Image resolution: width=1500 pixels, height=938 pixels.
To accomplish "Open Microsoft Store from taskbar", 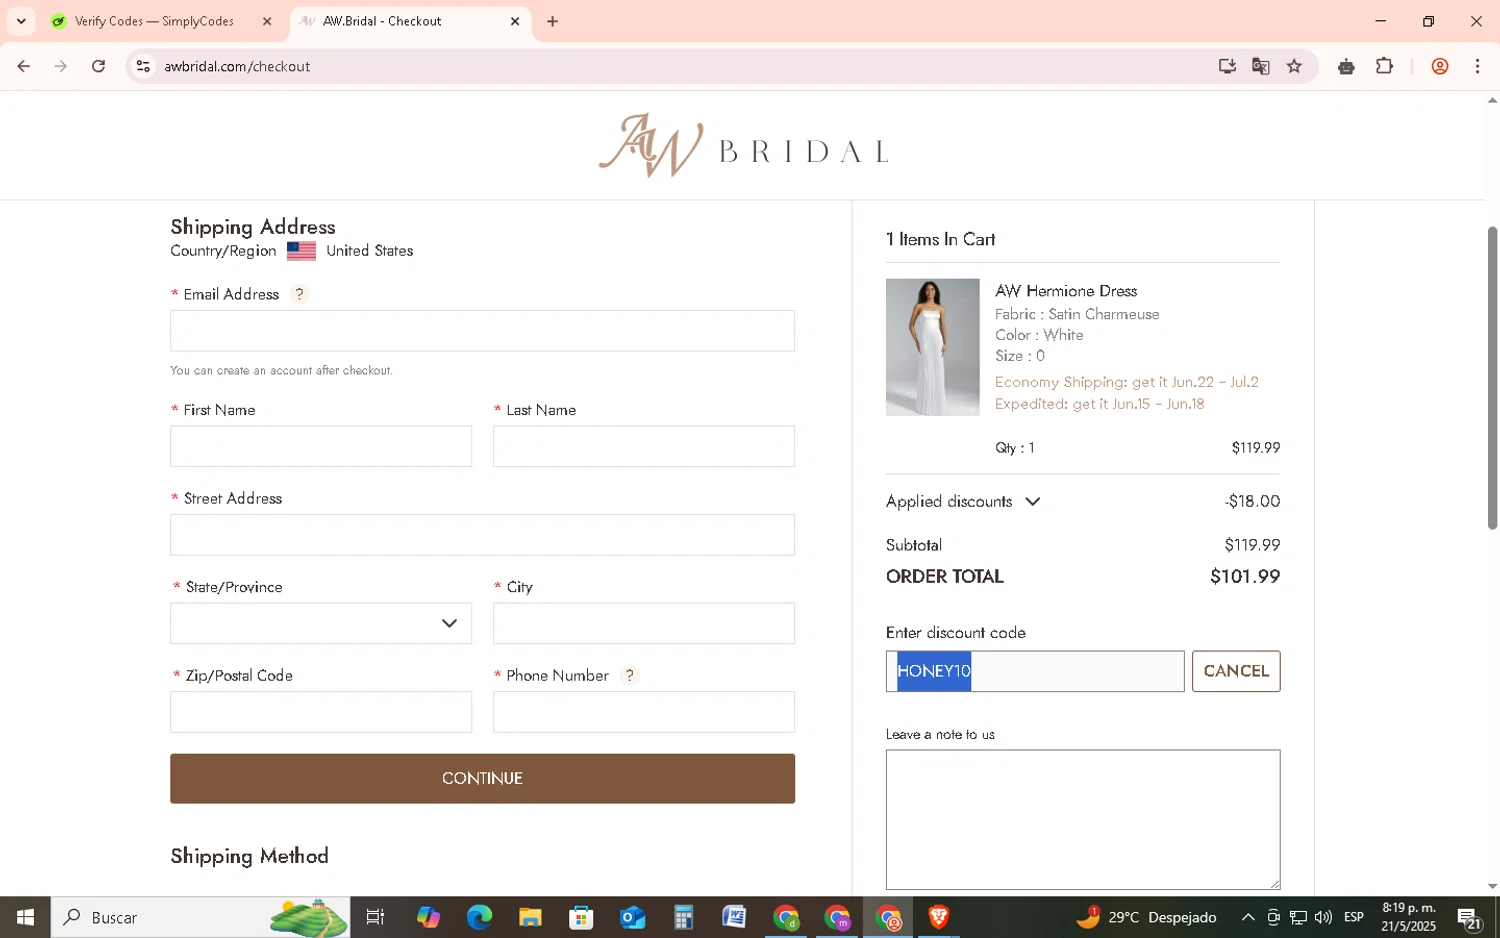I will tap(581, 917).
